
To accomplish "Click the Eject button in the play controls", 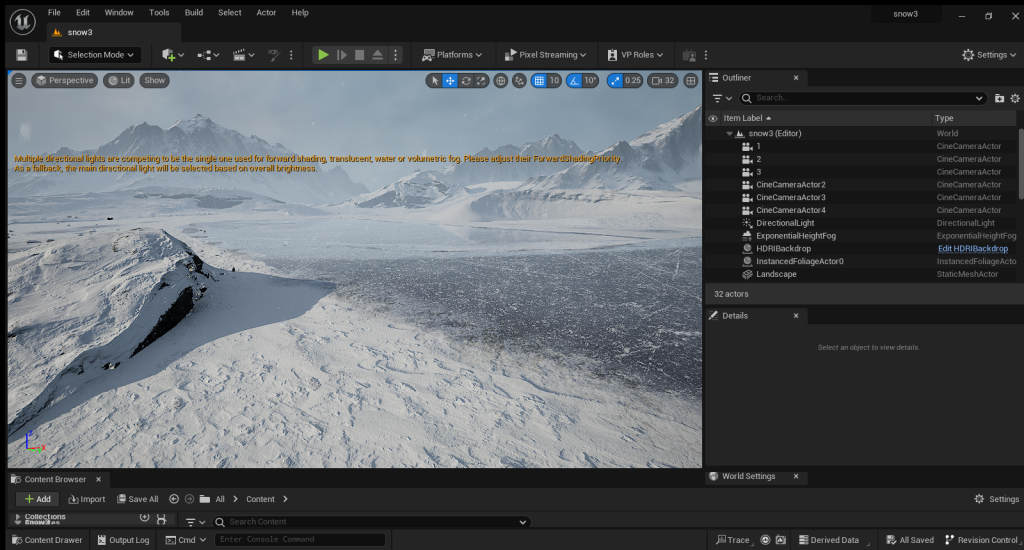I will tap(378, 55).
